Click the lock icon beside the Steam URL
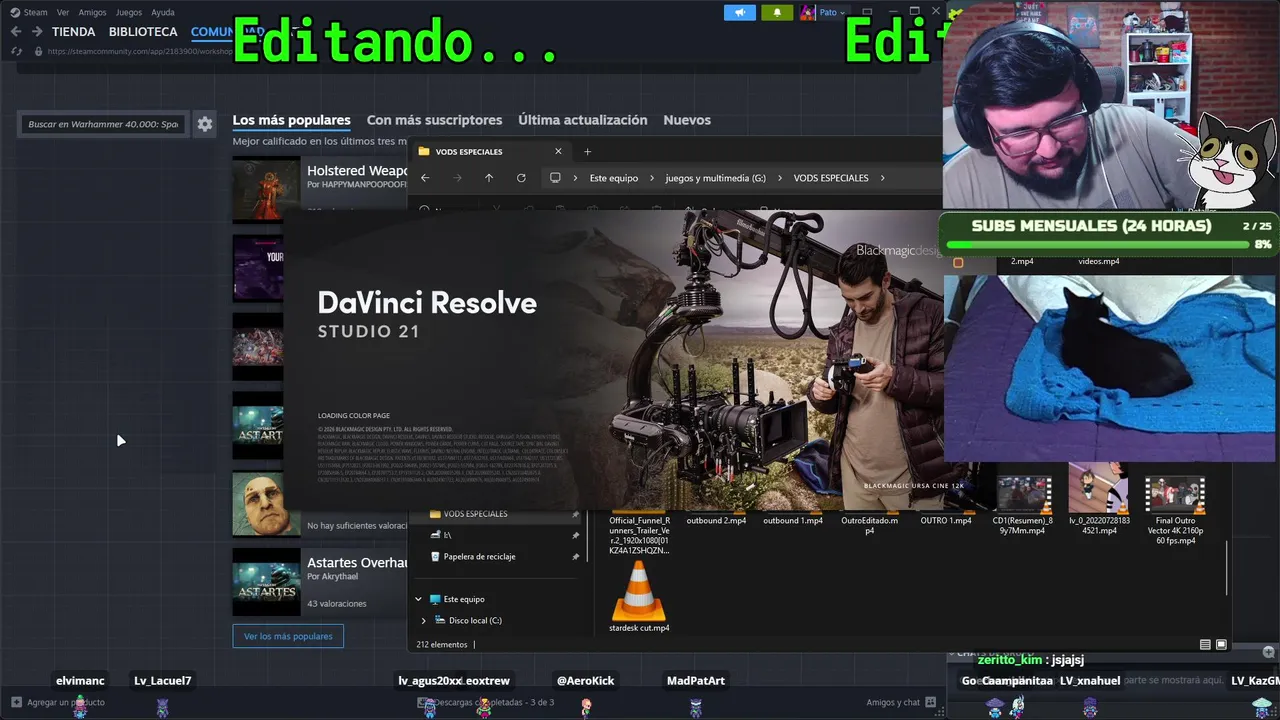The image size is (1280, 720). click(38, 51)
